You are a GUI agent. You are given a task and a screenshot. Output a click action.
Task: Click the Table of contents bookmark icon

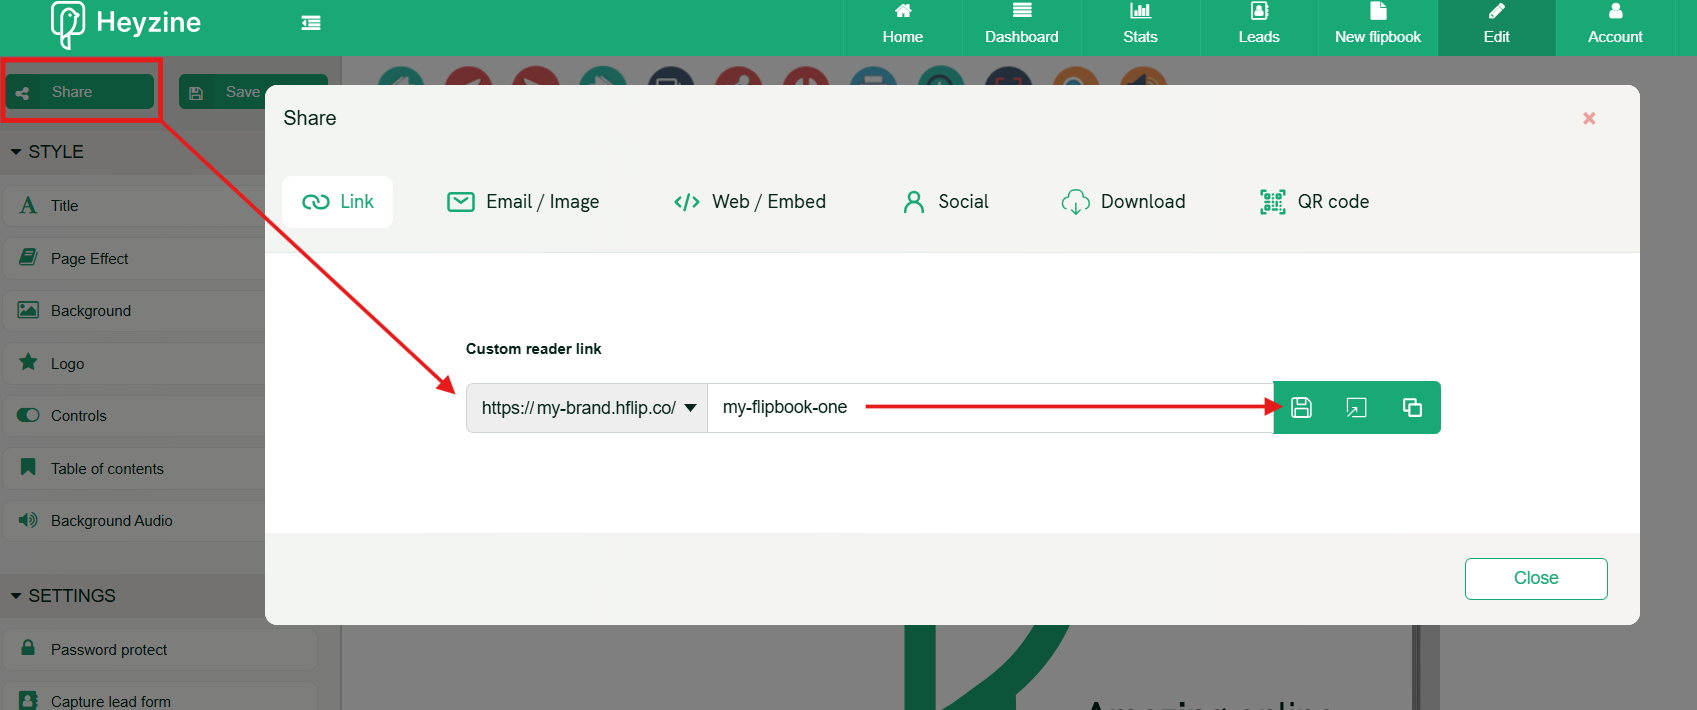(28, 467)
